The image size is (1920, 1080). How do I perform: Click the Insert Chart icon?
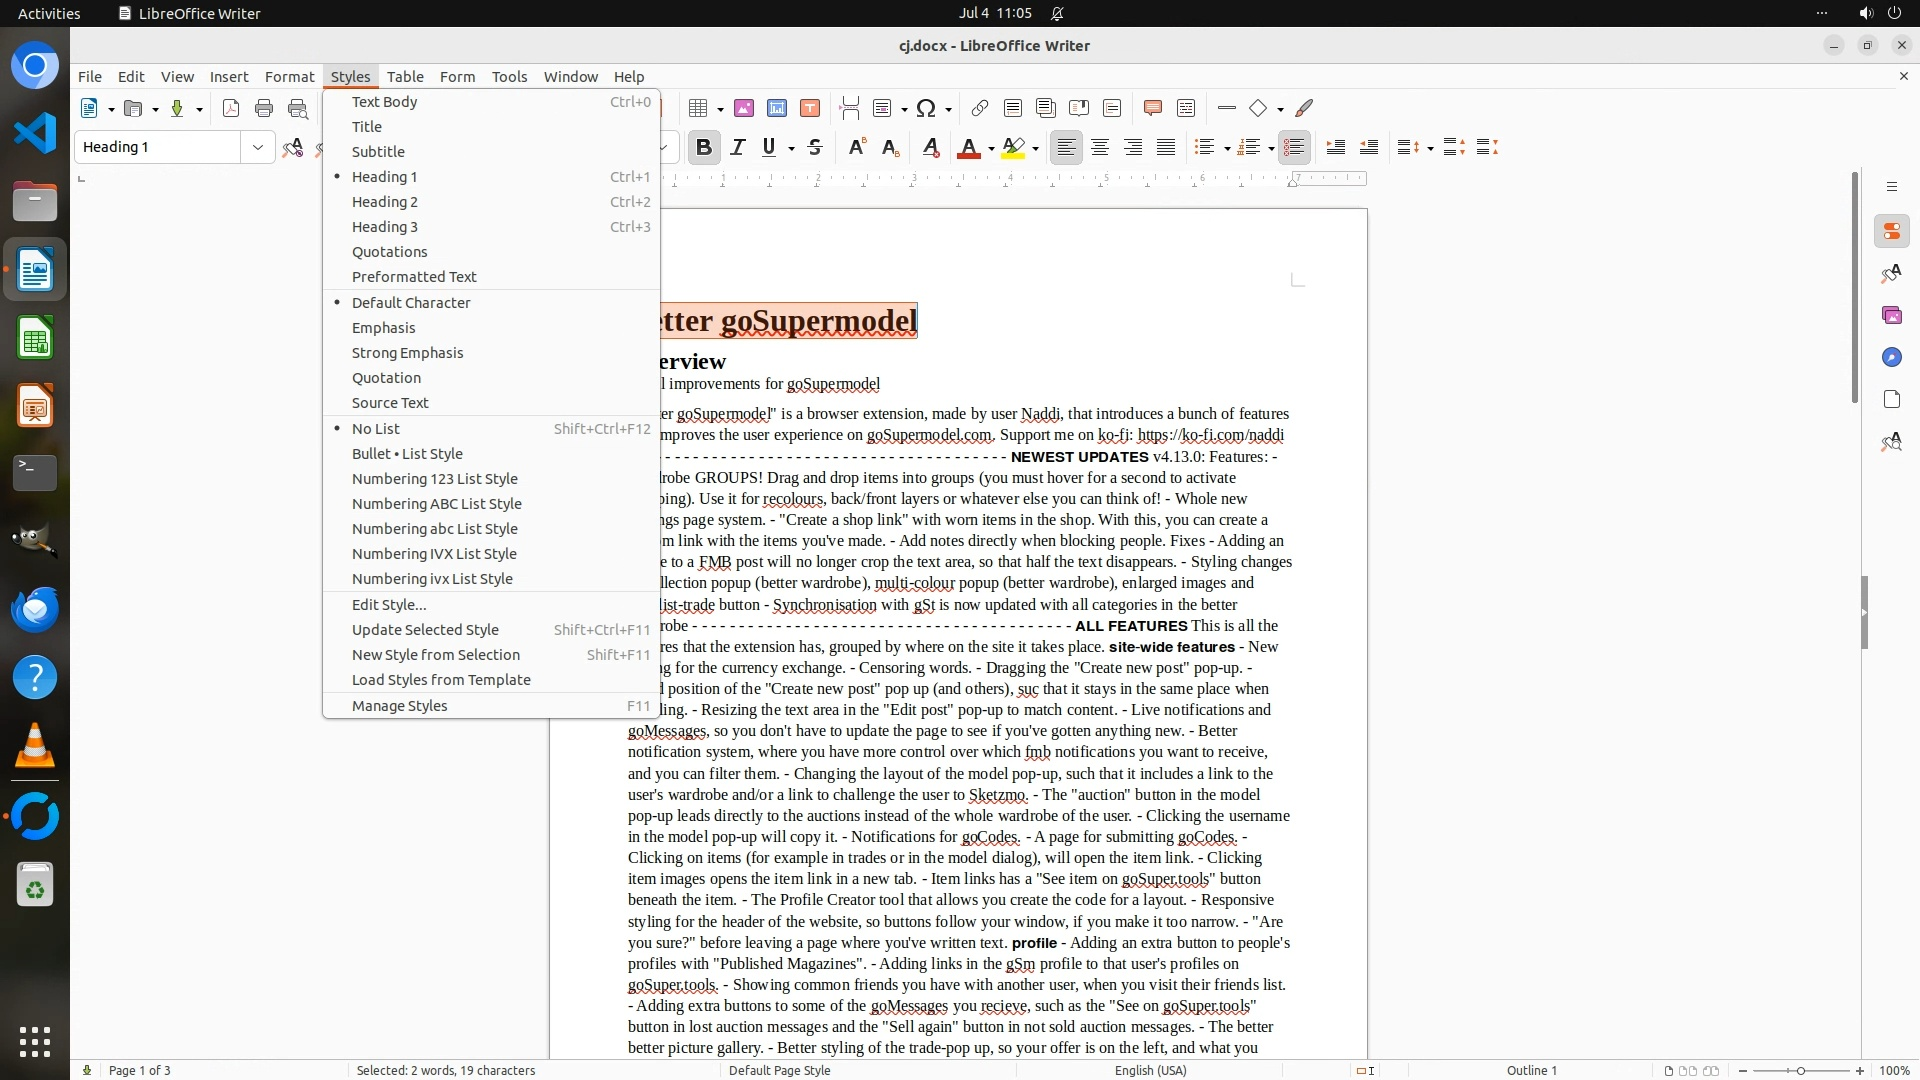click(x=777, y=108)
